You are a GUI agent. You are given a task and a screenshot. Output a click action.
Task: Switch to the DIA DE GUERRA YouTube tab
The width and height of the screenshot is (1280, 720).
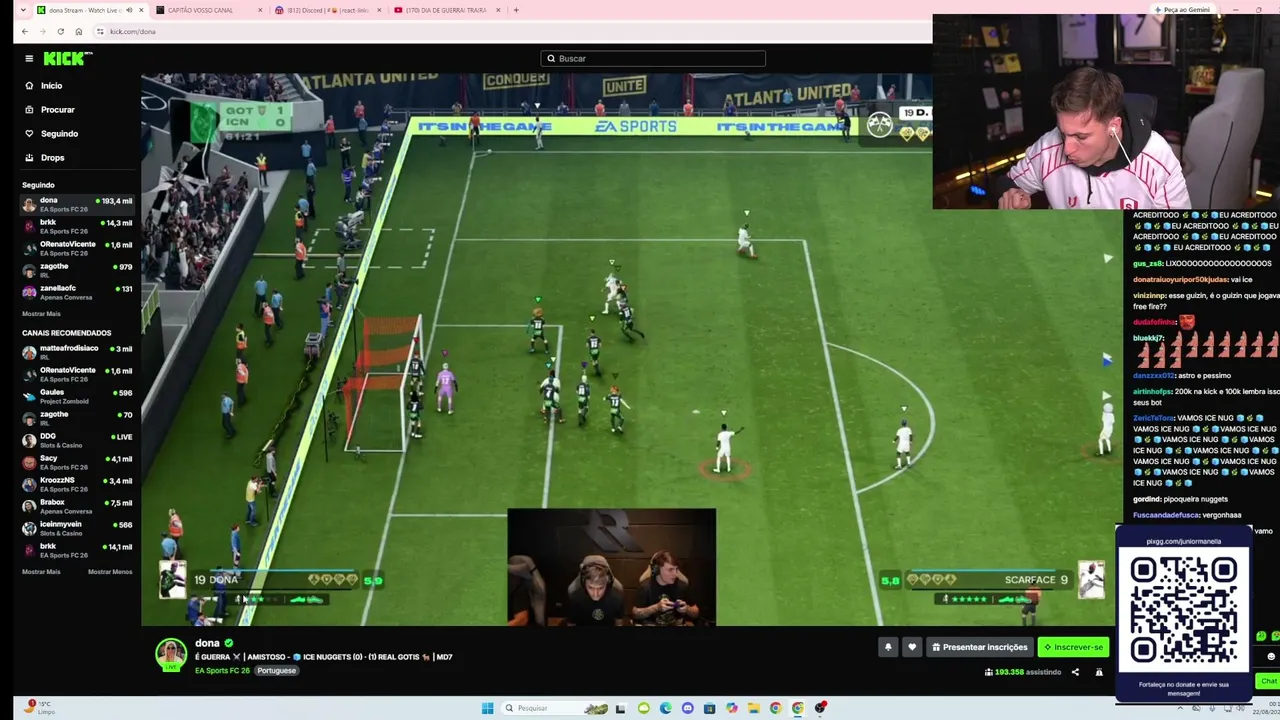point(446,10)
